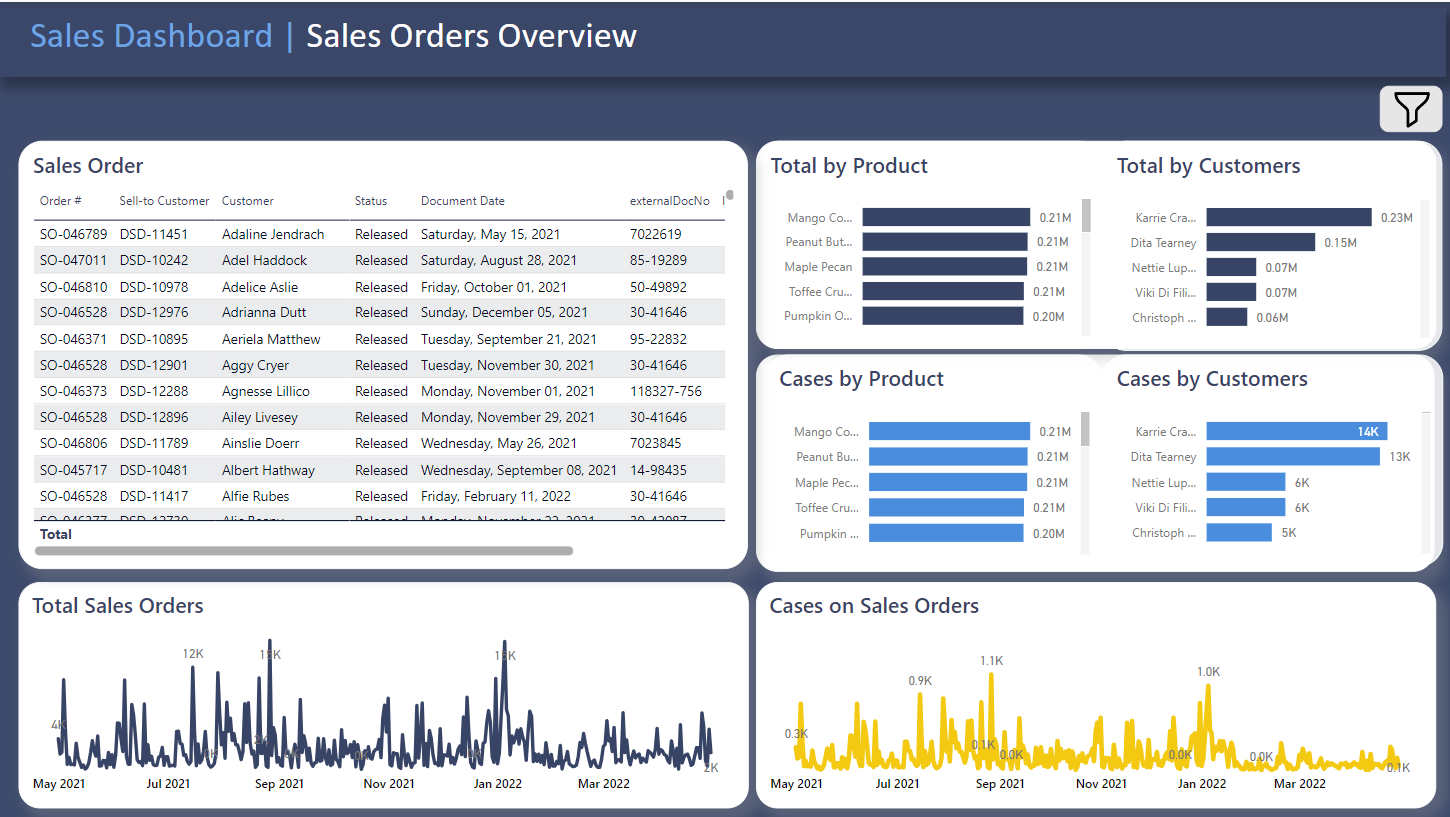Select Maple Pecan bar in Total by Product

945,267
